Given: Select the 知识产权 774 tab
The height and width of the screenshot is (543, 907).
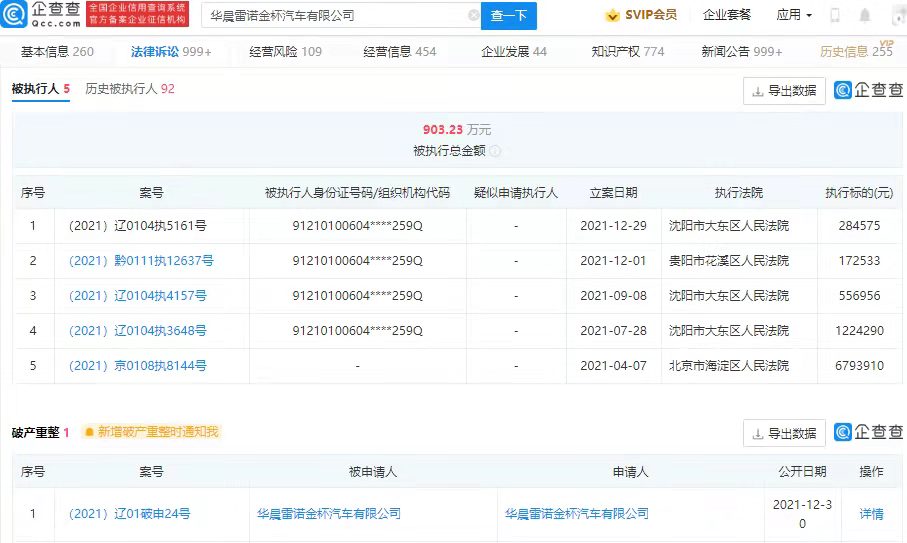Looking at the screenshot, I should tap(627, 52).
